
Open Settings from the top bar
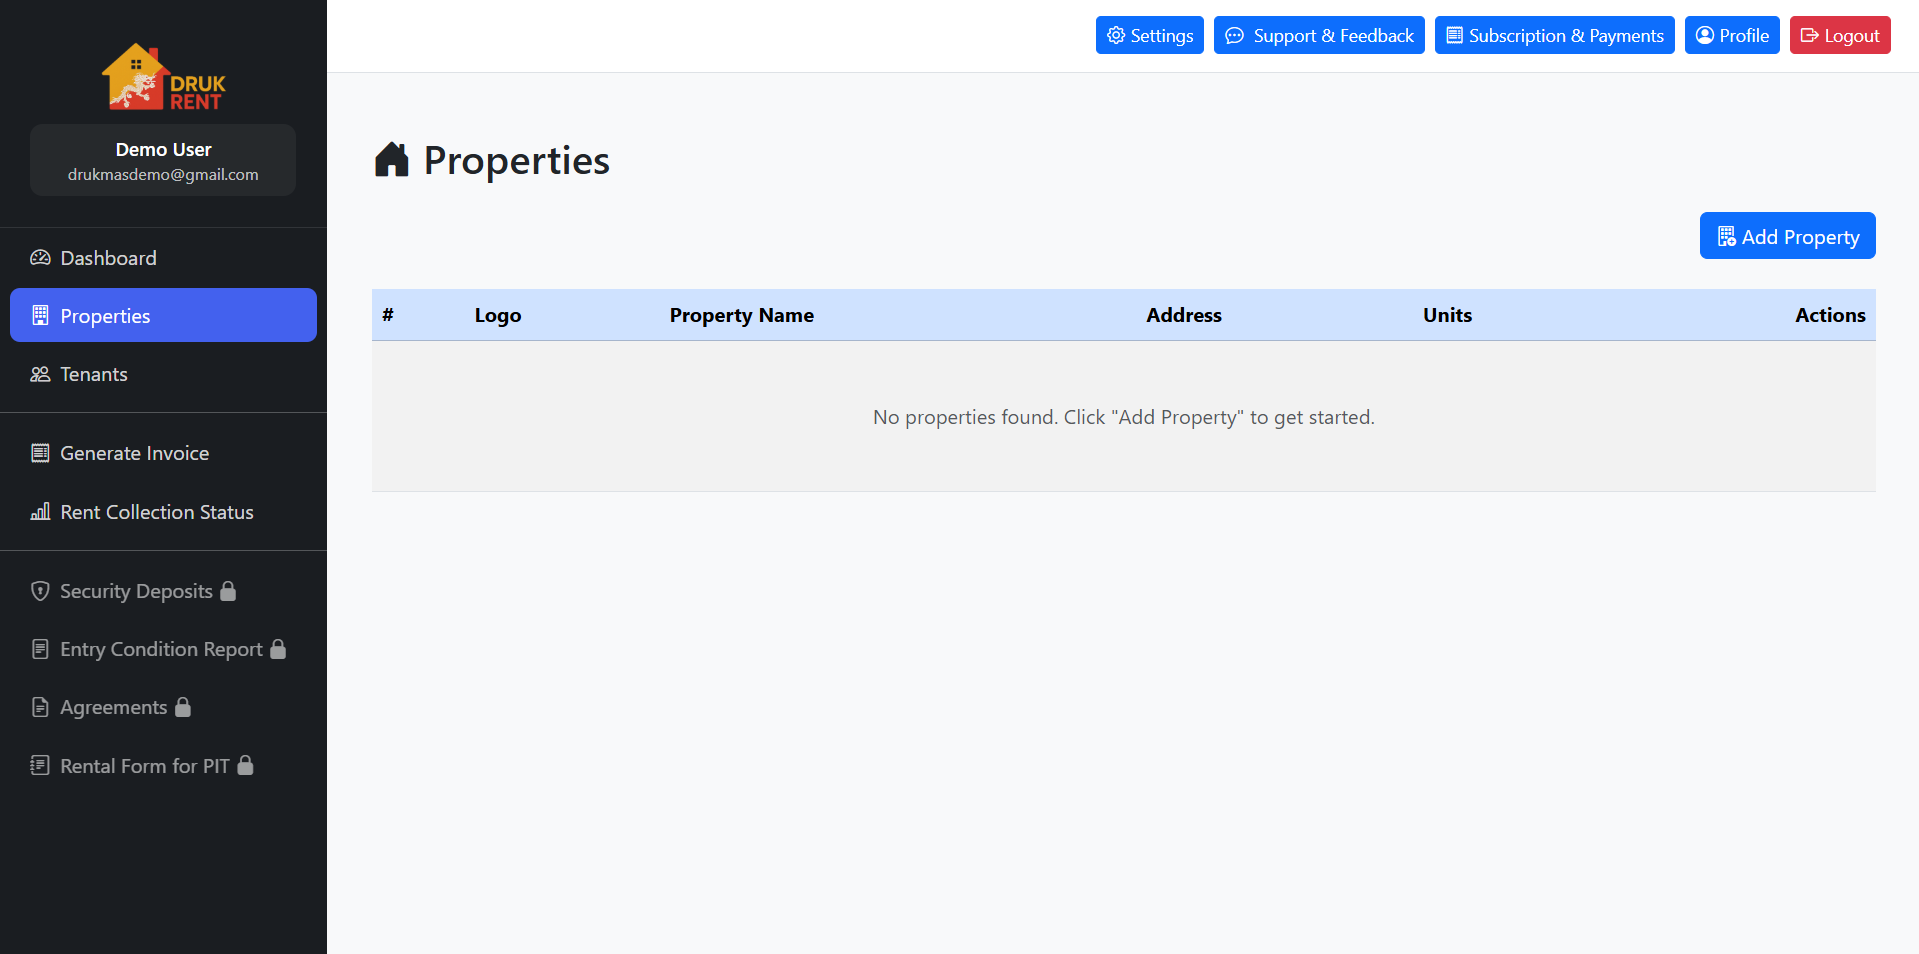(x=1149, y=36)
